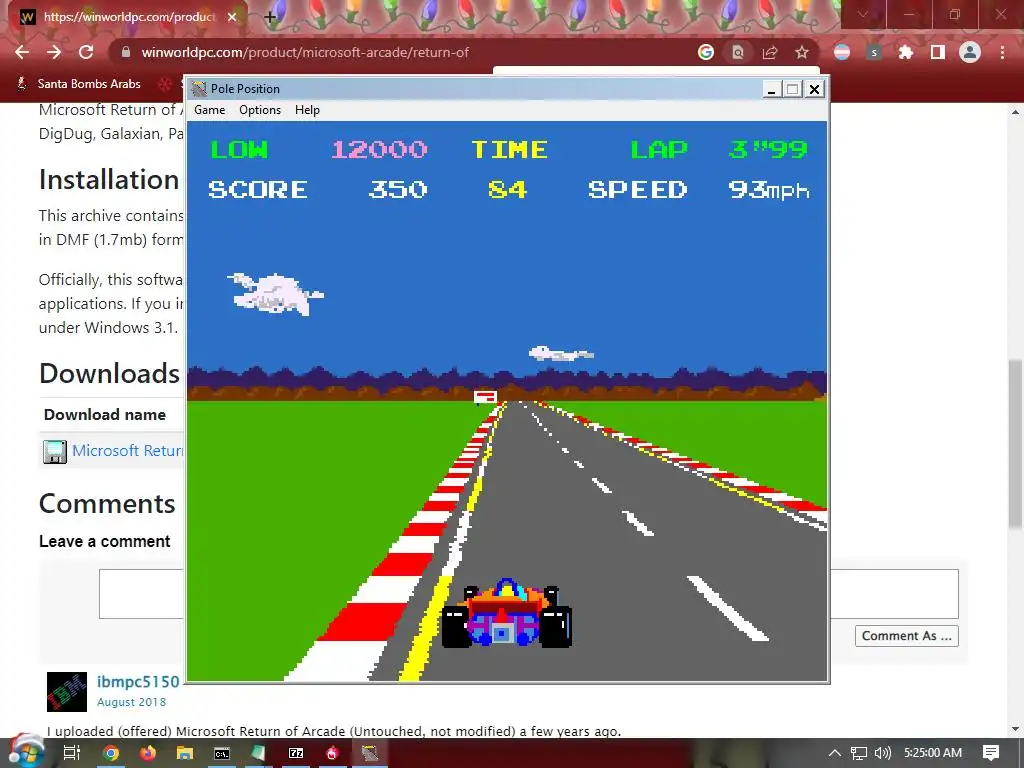1024x768 pixels.
Task: Click floppy disk icon beside download
Action: 55,451
